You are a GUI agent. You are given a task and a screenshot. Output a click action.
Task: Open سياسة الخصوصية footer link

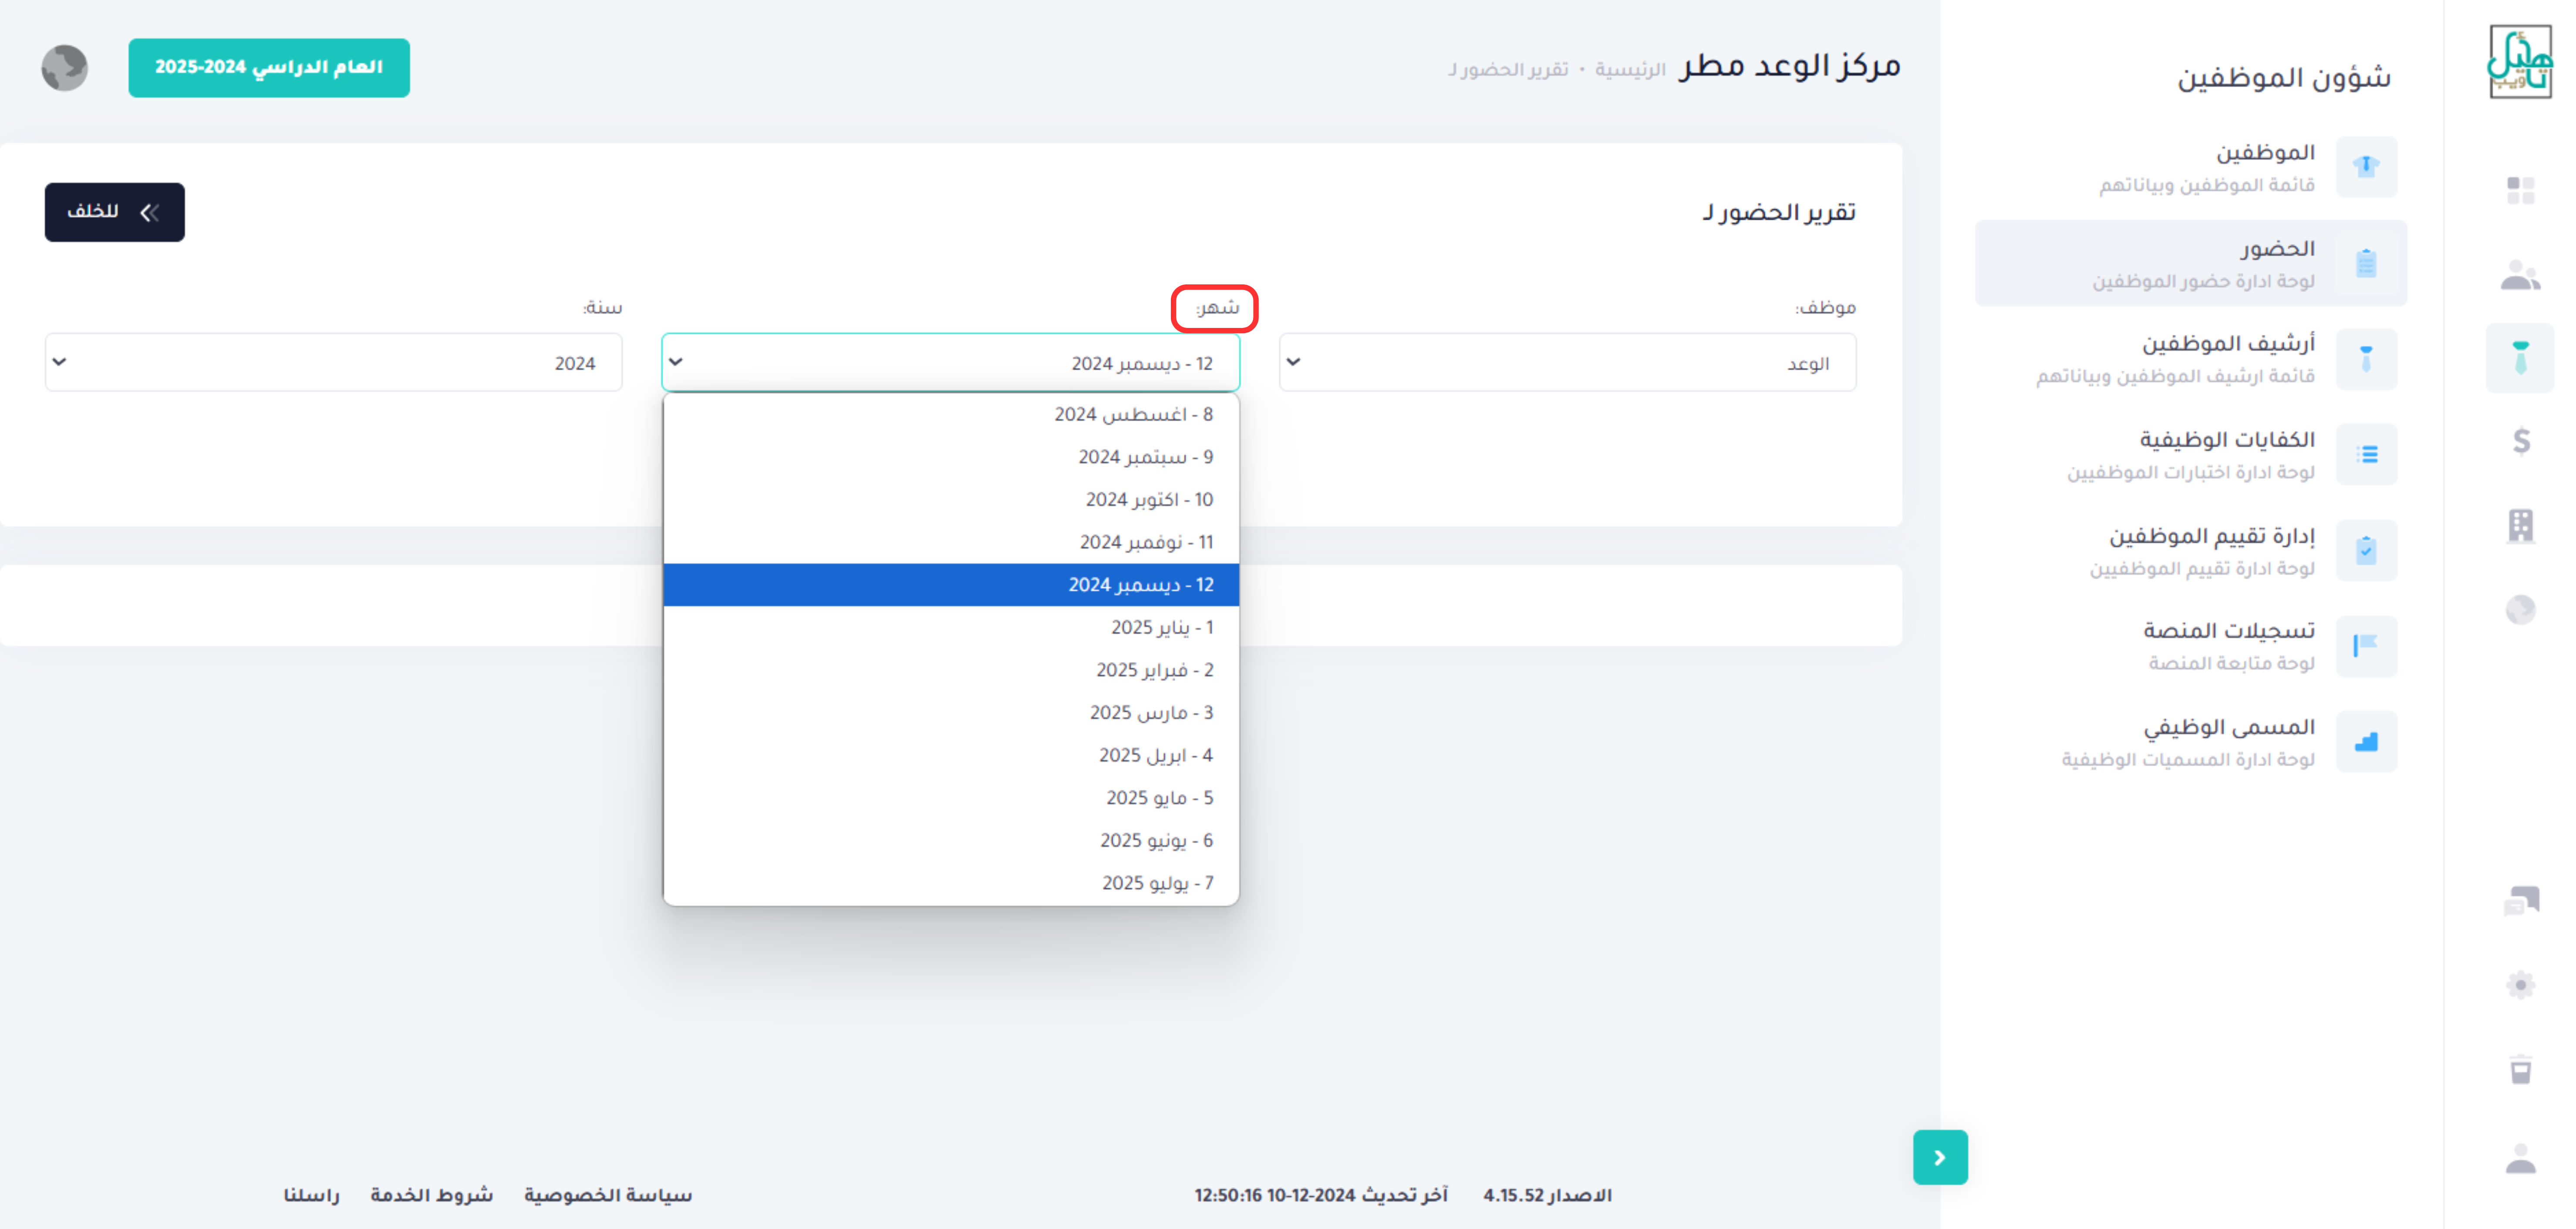(608, 1195)
